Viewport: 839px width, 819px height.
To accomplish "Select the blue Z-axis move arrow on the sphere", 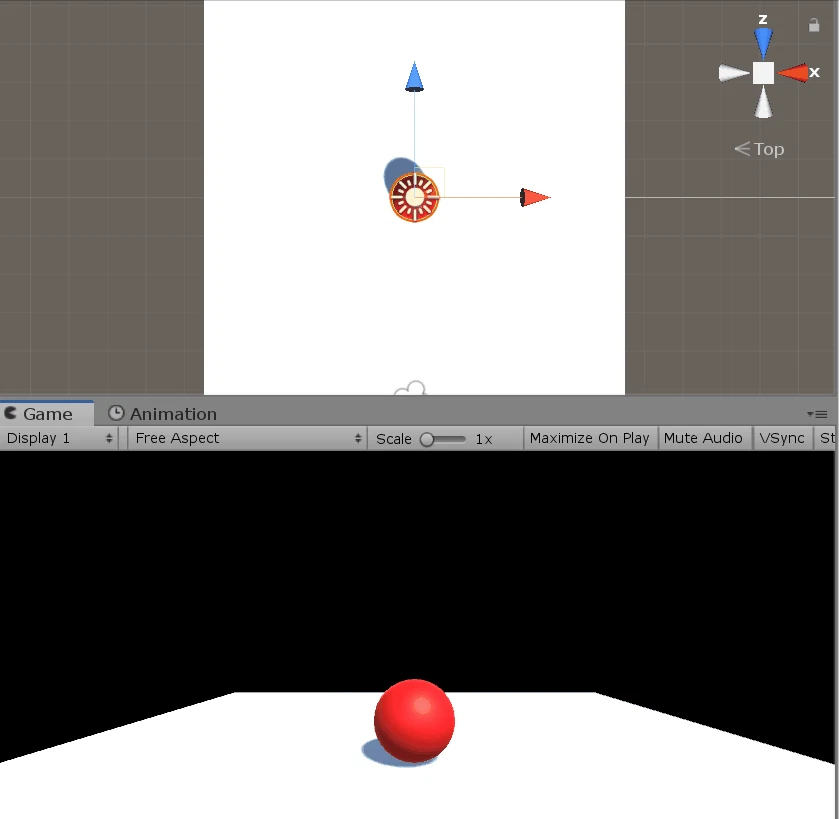I will point(415,76).
